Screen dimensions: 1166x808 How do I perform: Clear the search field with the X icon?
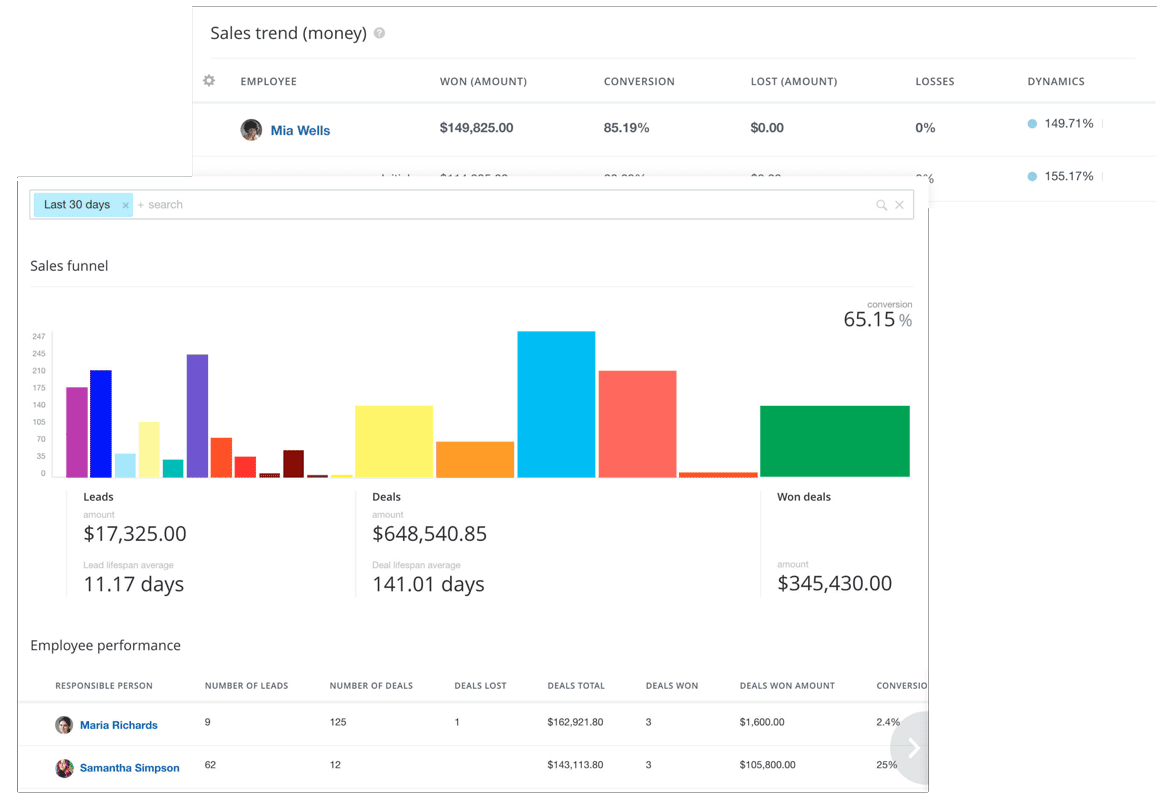(x=899, y=205)
